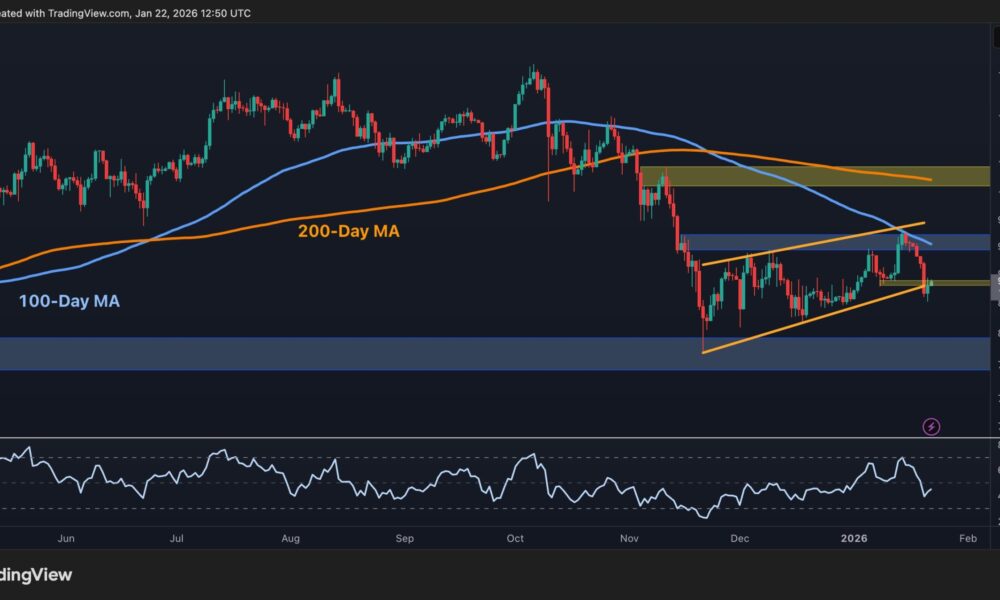Click the lightning bolt quick-trade icon
This screenshot has width=1000, height=600.
[931, 425]
